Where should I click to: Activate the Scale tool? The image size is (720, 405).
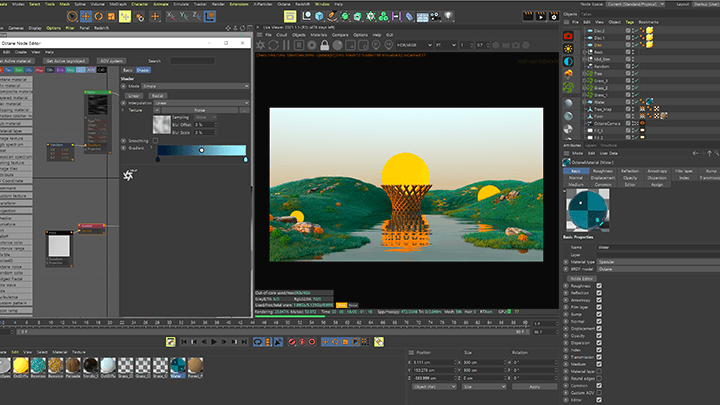coord(112,17)
